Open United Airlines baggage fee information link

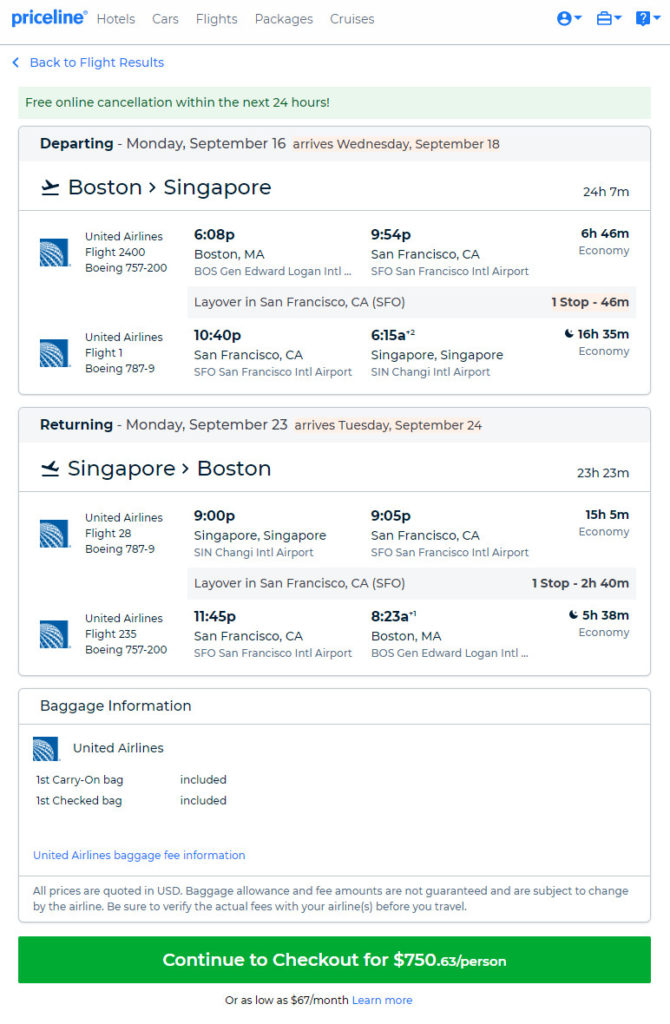tap(139, 855)
